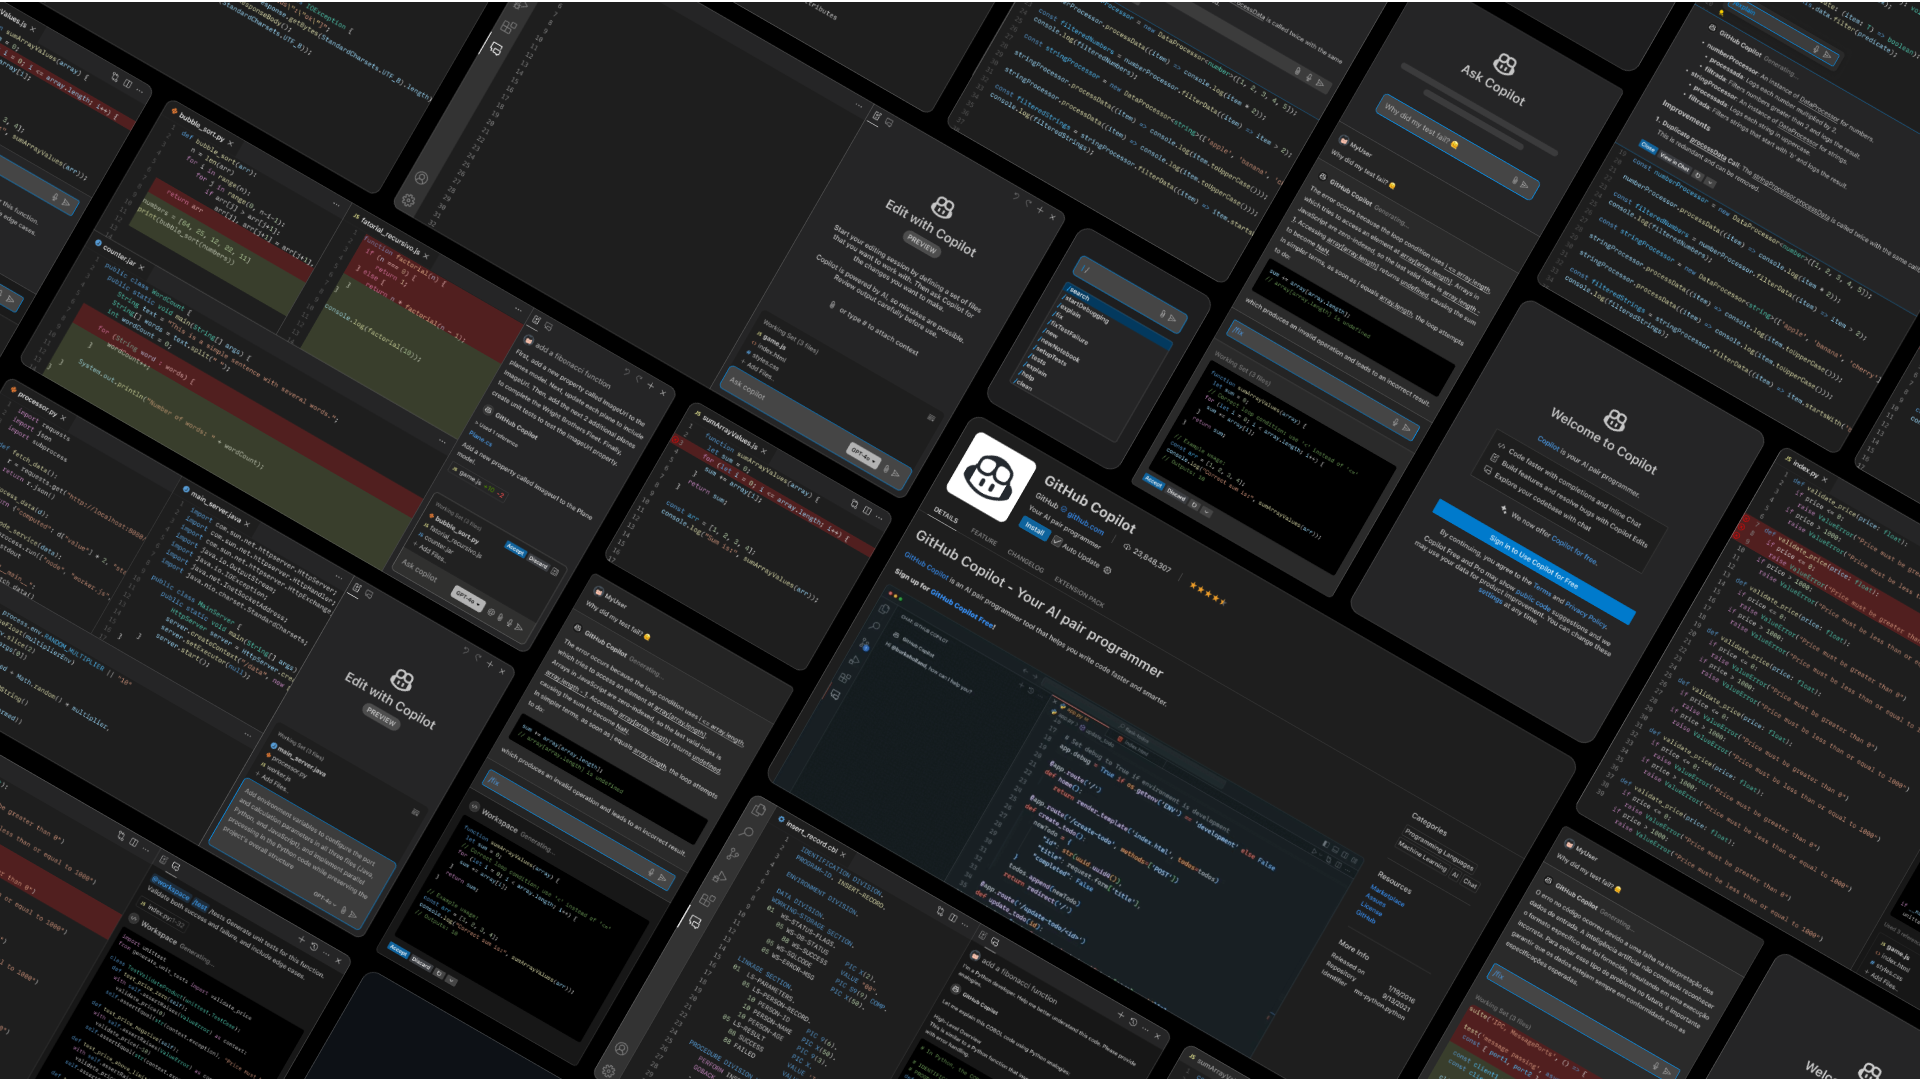Select /setupTests from the slash command list
The width and height of the screenshot is (1920, 1079).
click(x=1051, y=357)
